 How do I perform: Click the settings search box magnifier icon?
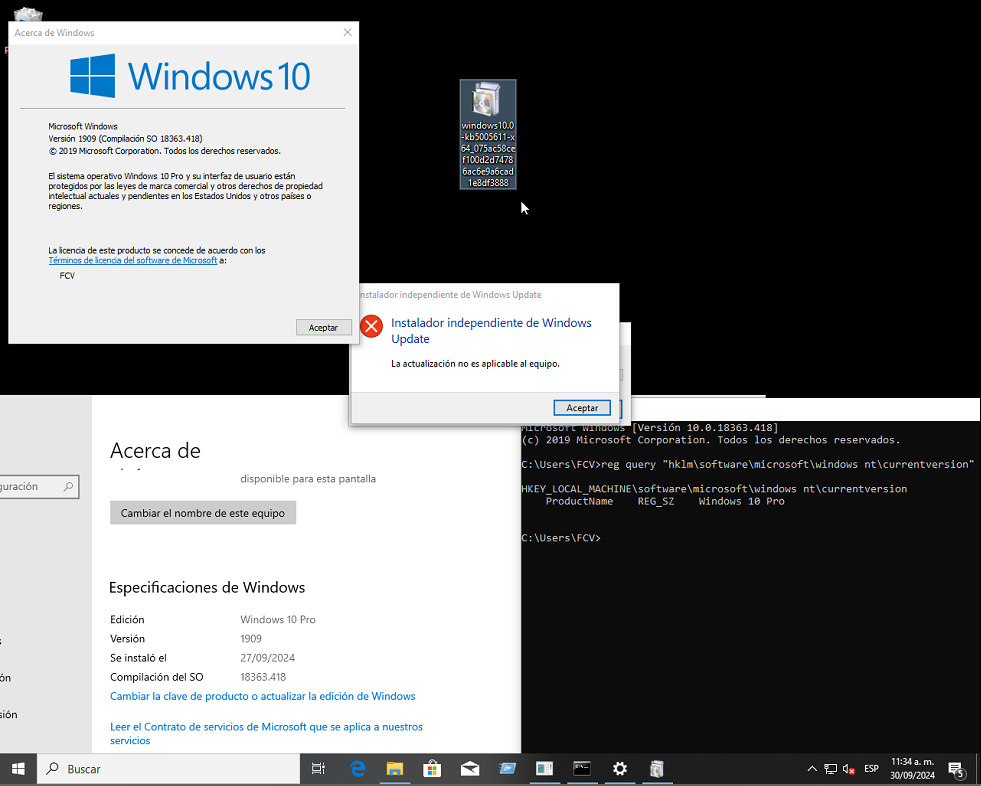[68, 486]
